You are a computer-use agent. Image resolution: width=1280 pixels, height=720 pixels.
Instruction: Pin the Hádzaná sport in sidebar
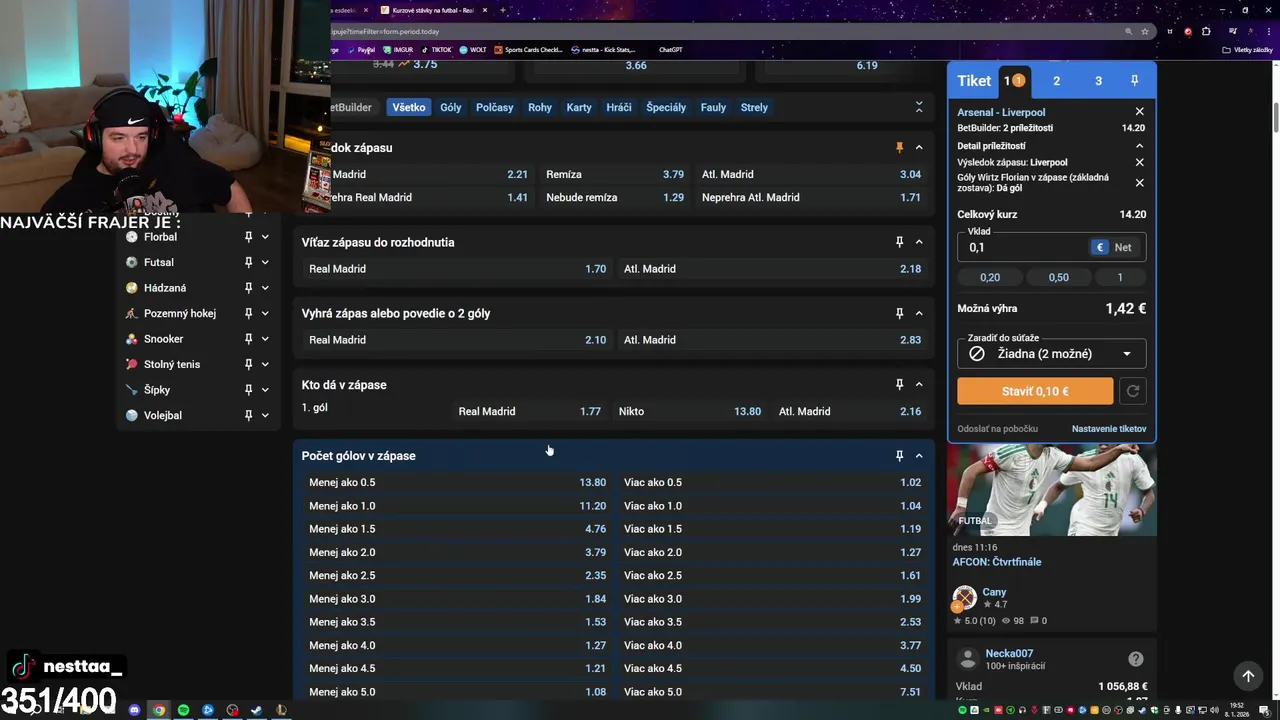coord(248,288)
